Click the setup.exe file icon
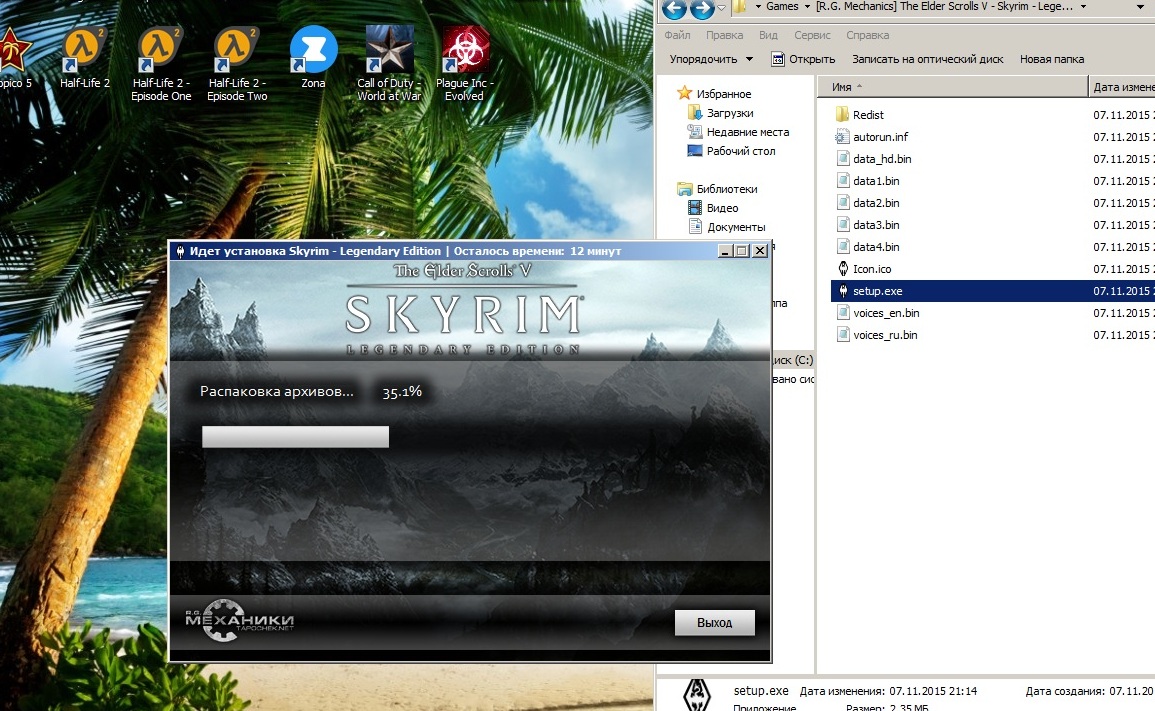1155x711 pixels. (x=843, y=291)
